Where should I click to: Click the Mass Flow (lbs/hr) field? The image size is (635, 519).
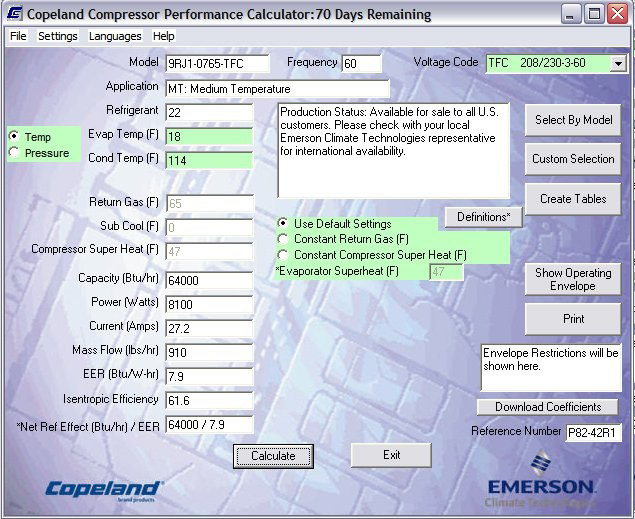pos(209,352)
